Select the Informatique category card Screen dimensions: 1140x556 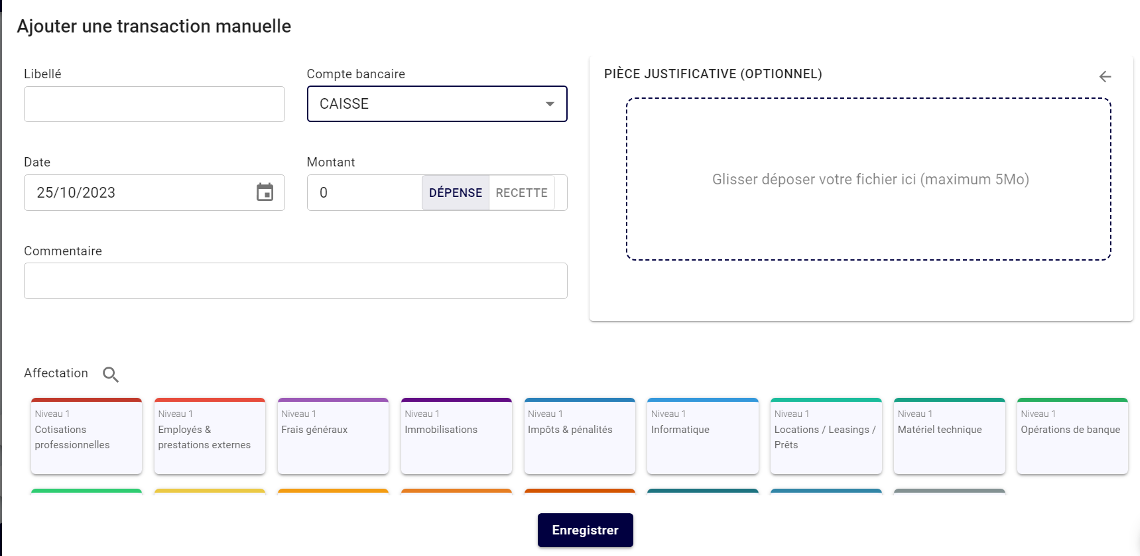(x=703, y=436)
